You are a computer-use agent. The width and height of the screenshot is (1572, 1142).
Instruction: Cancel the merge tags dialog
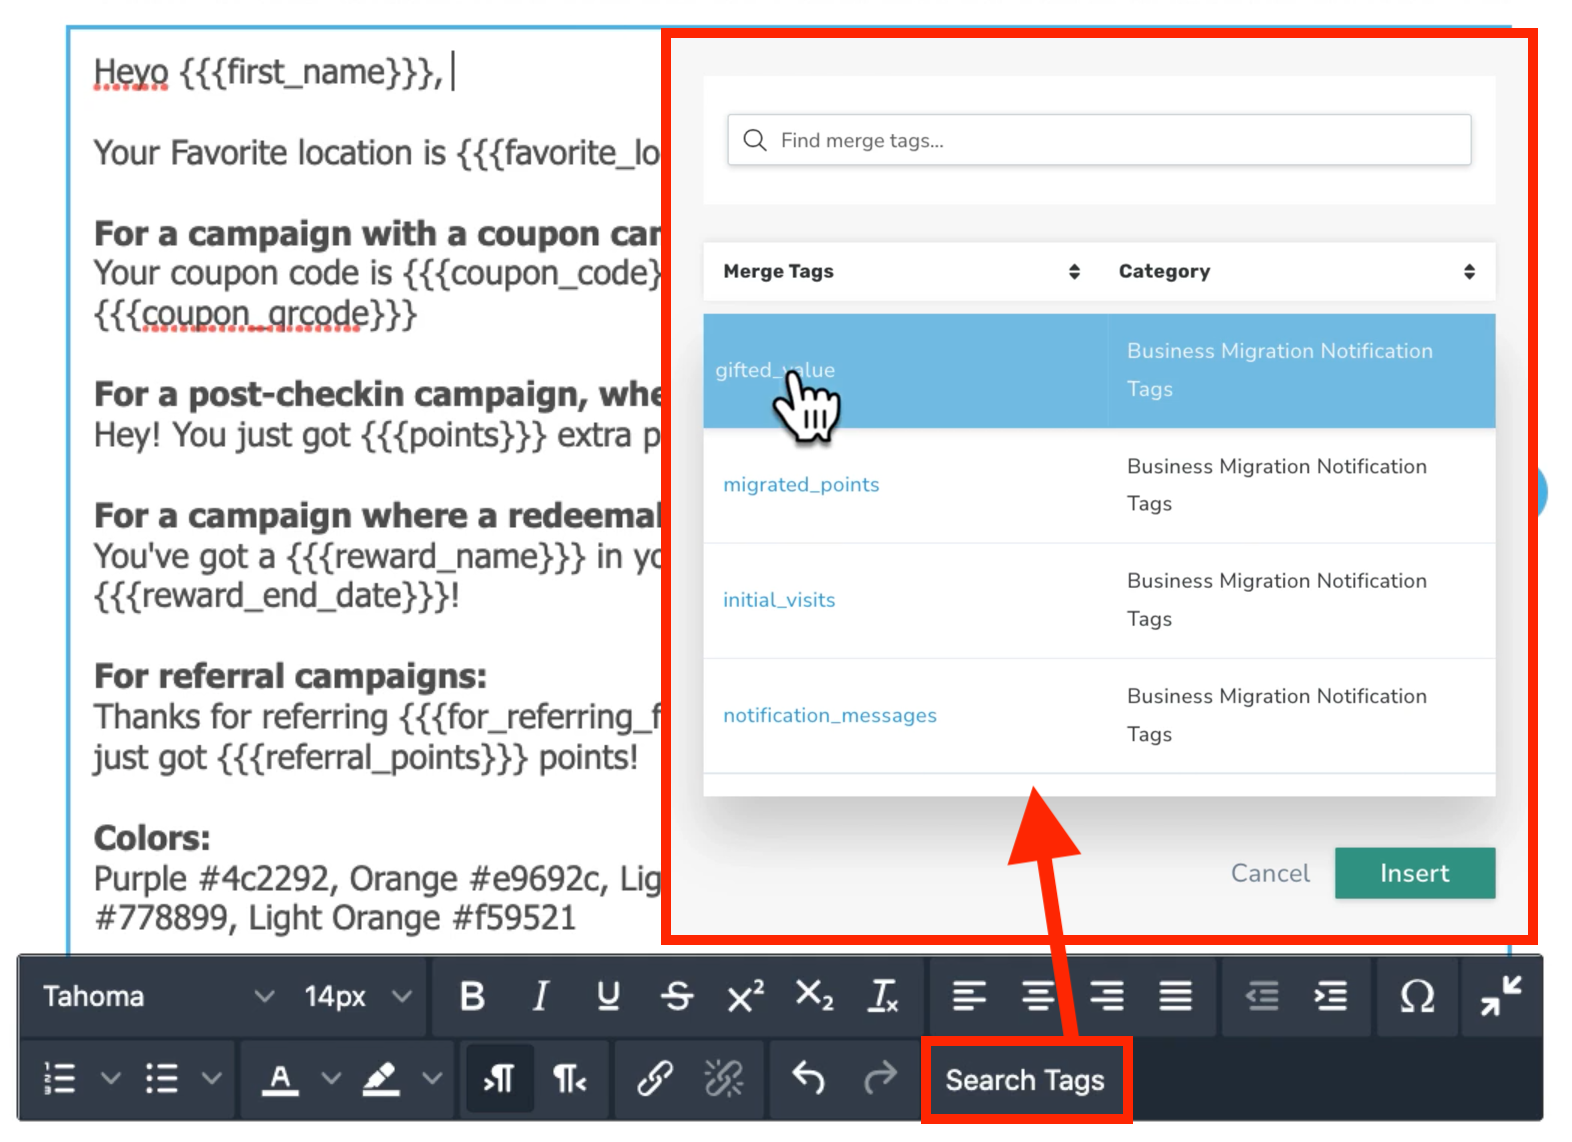1269,873
